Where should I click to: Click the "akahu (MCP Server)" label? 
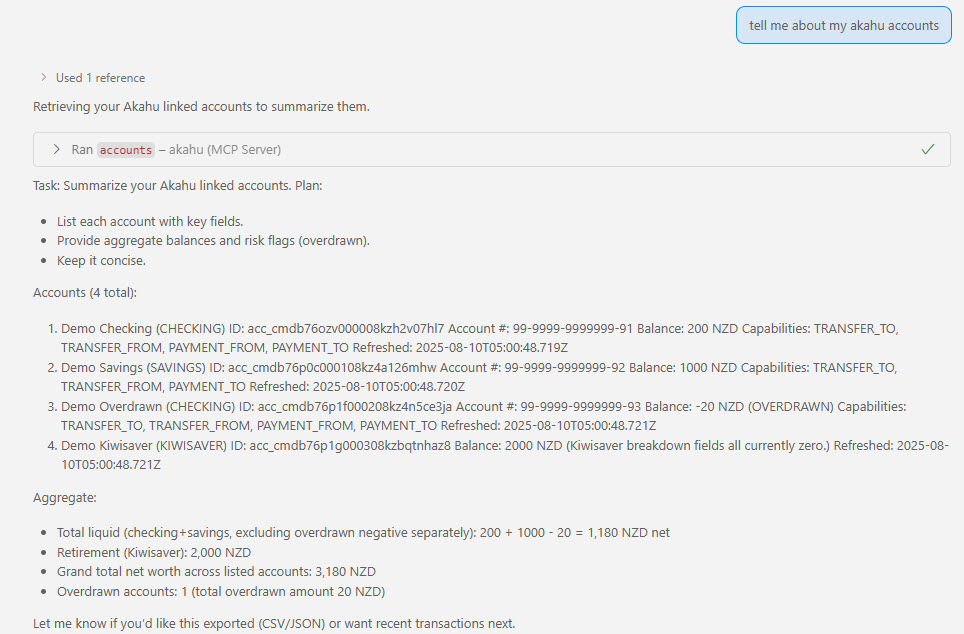pyautogui.click(x=225, y=150)
